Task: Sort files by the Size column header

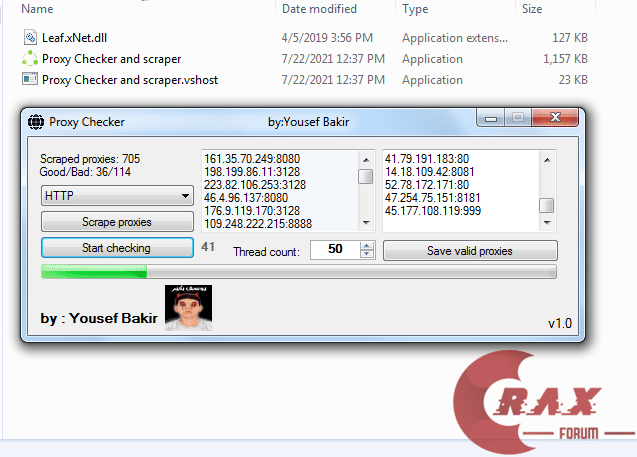Action: pos(532,9)
